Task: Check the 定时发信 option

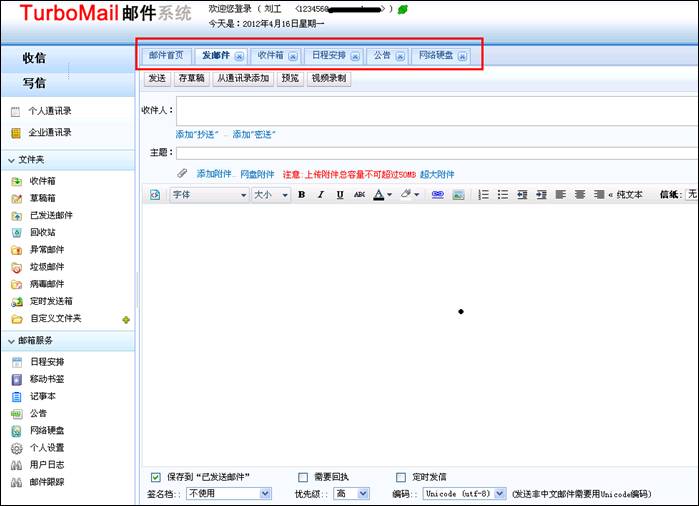Action: pos(401,477)
